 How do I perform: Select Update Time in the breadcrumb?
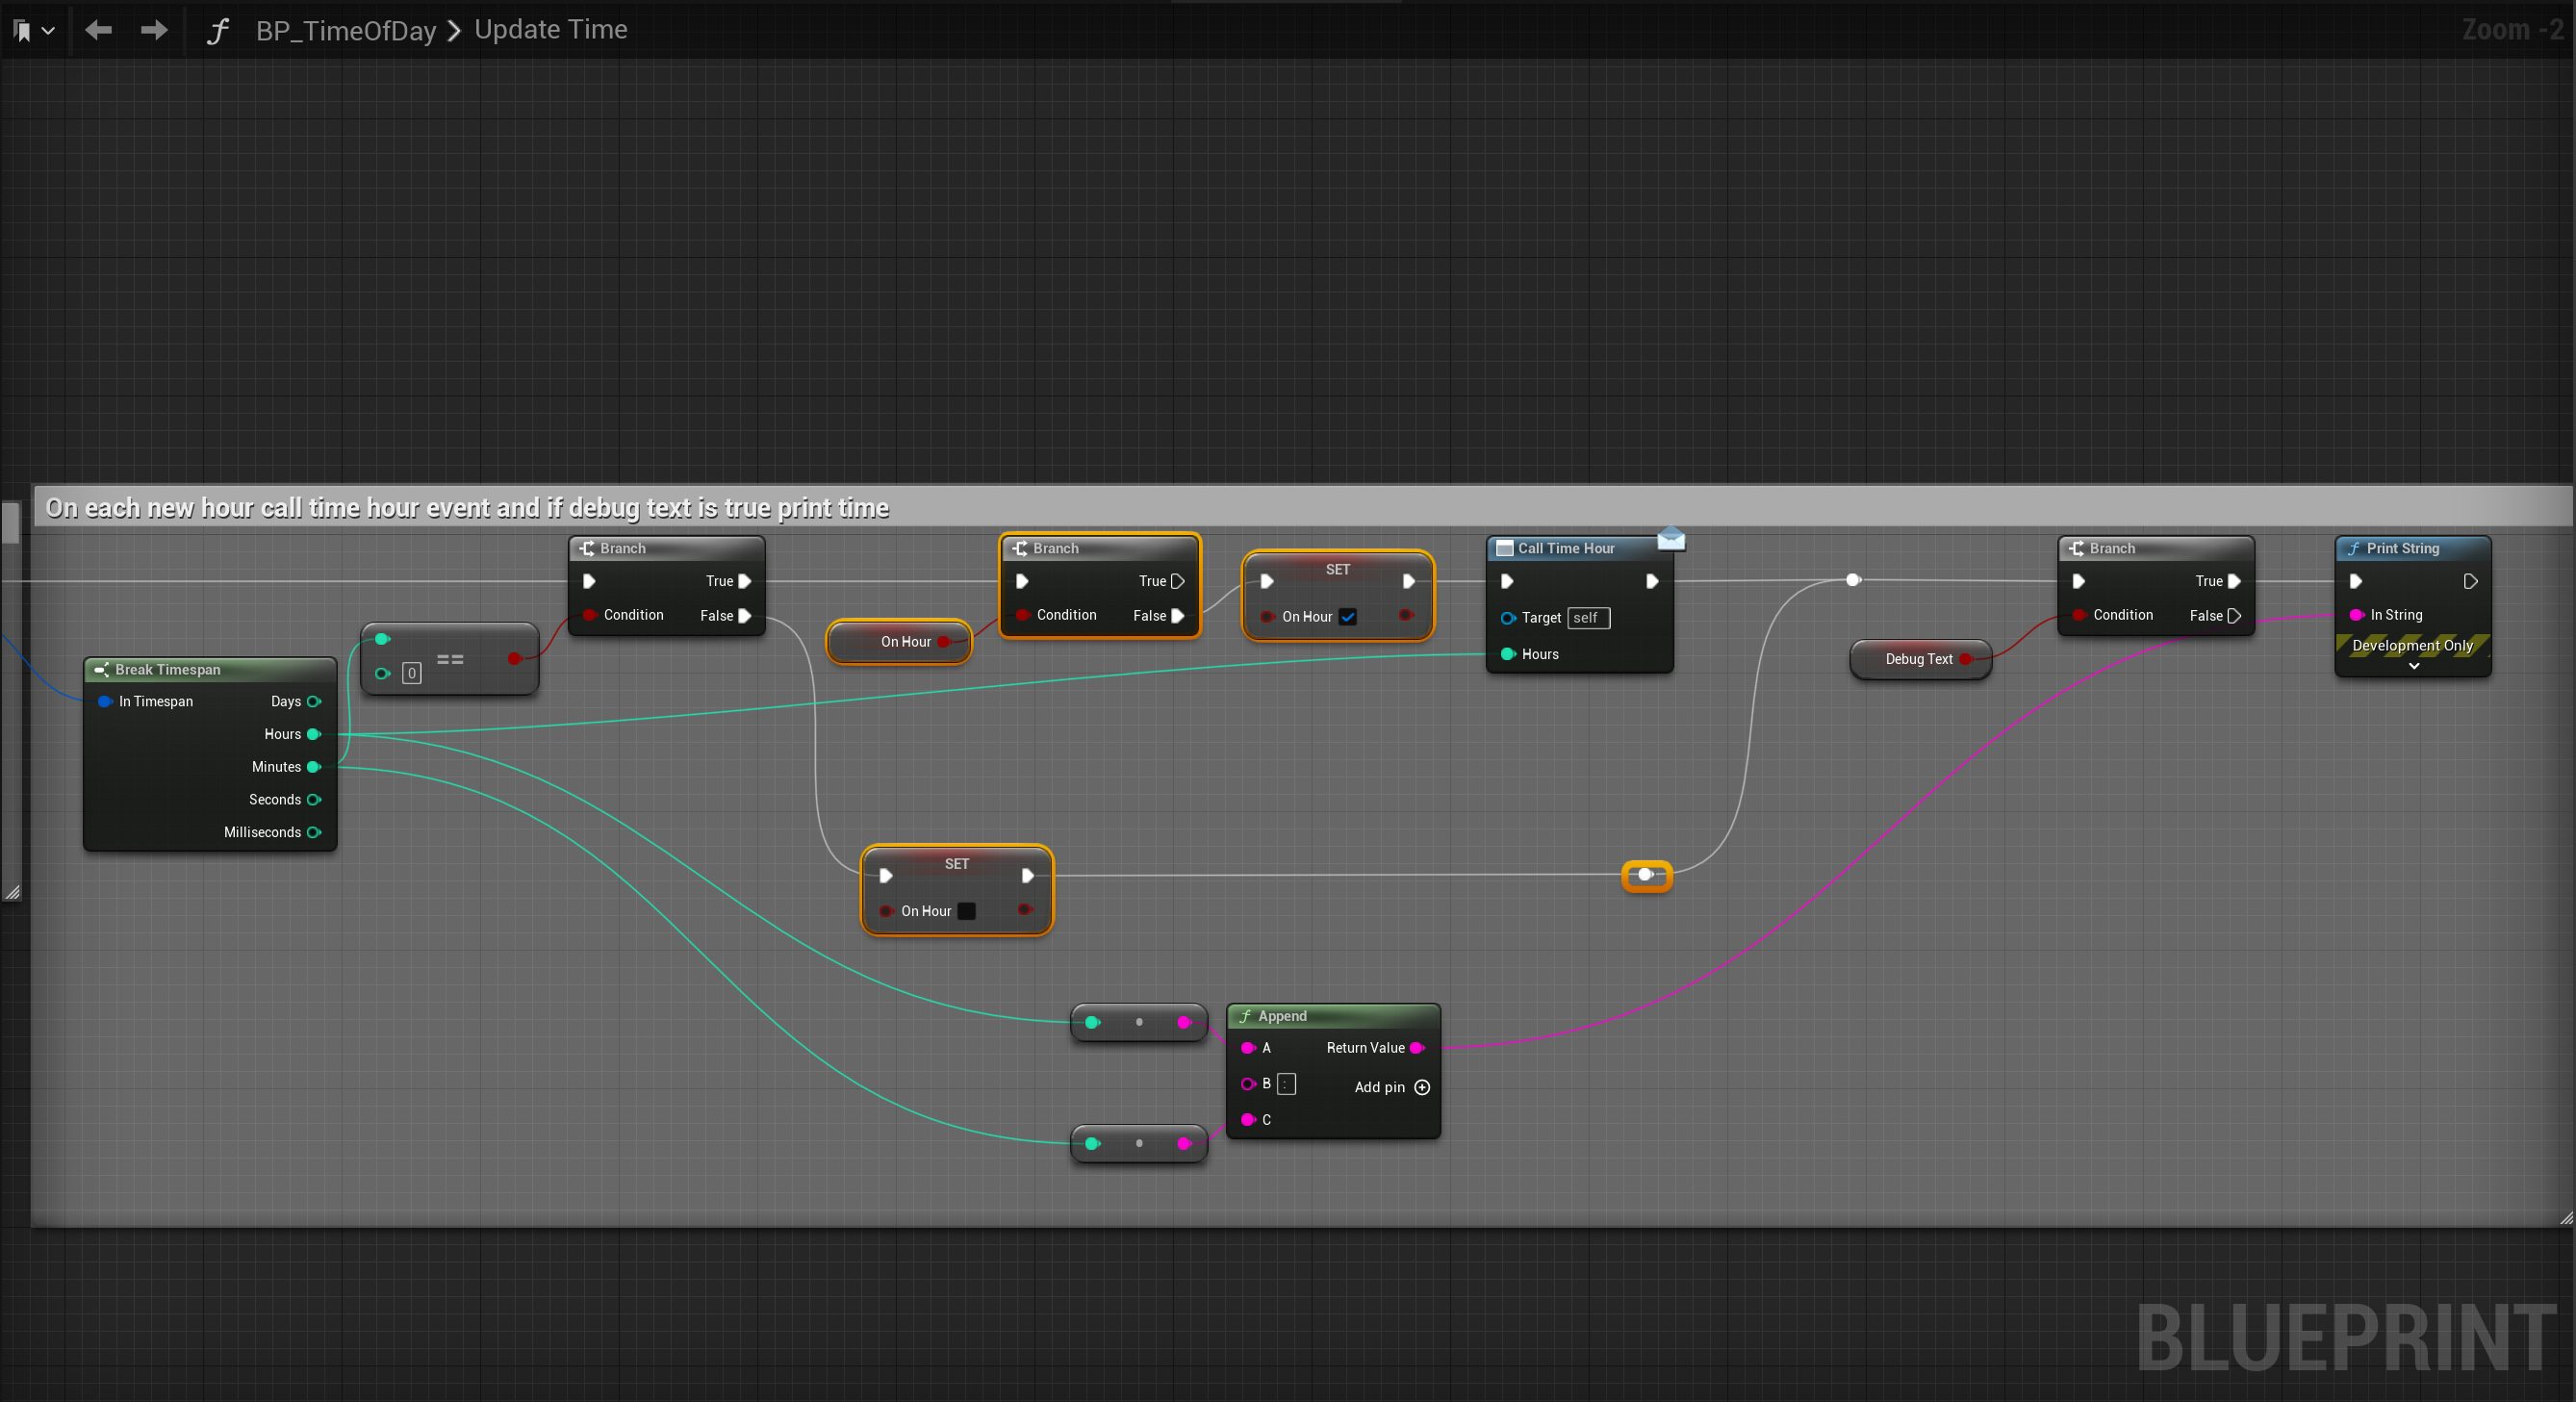(x=550, y=30)
